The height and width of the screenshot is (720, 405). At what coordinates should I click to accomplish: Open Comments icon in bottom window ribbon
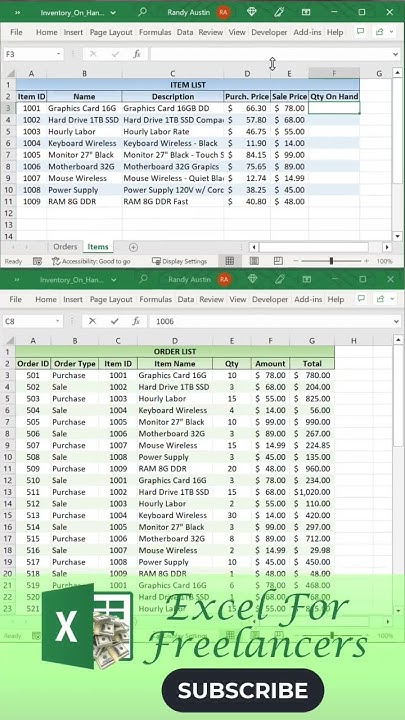[361, 299]
